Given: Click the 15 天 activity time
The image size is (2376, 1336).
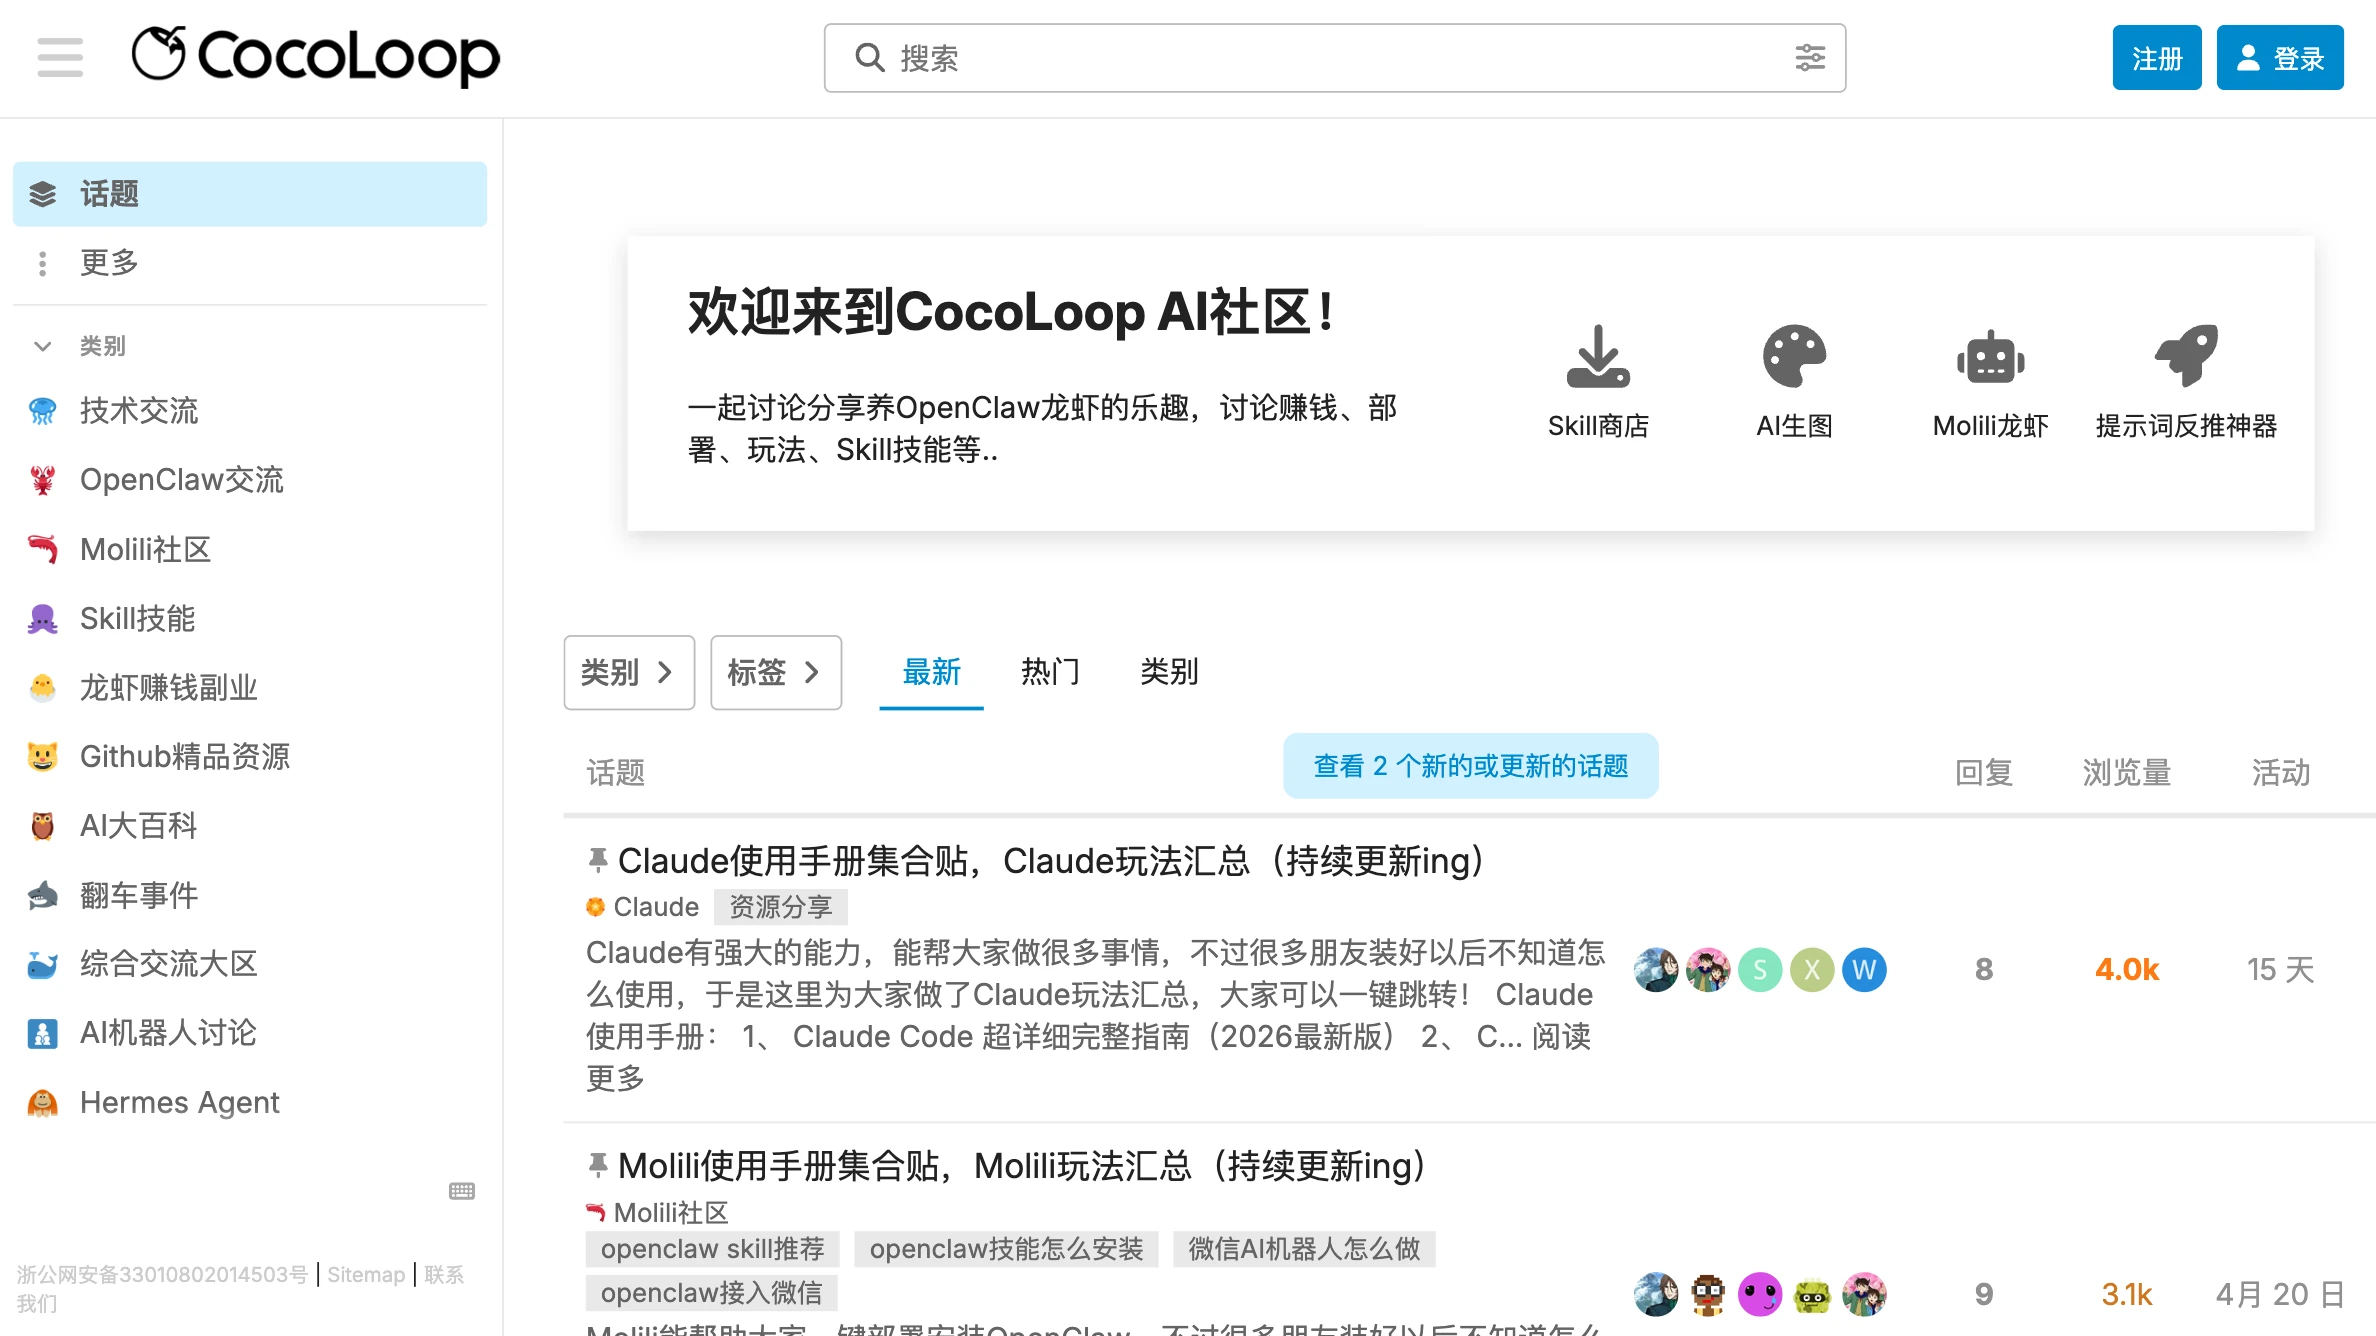Looking at the screenshot, I should [x=2281, y=969].
